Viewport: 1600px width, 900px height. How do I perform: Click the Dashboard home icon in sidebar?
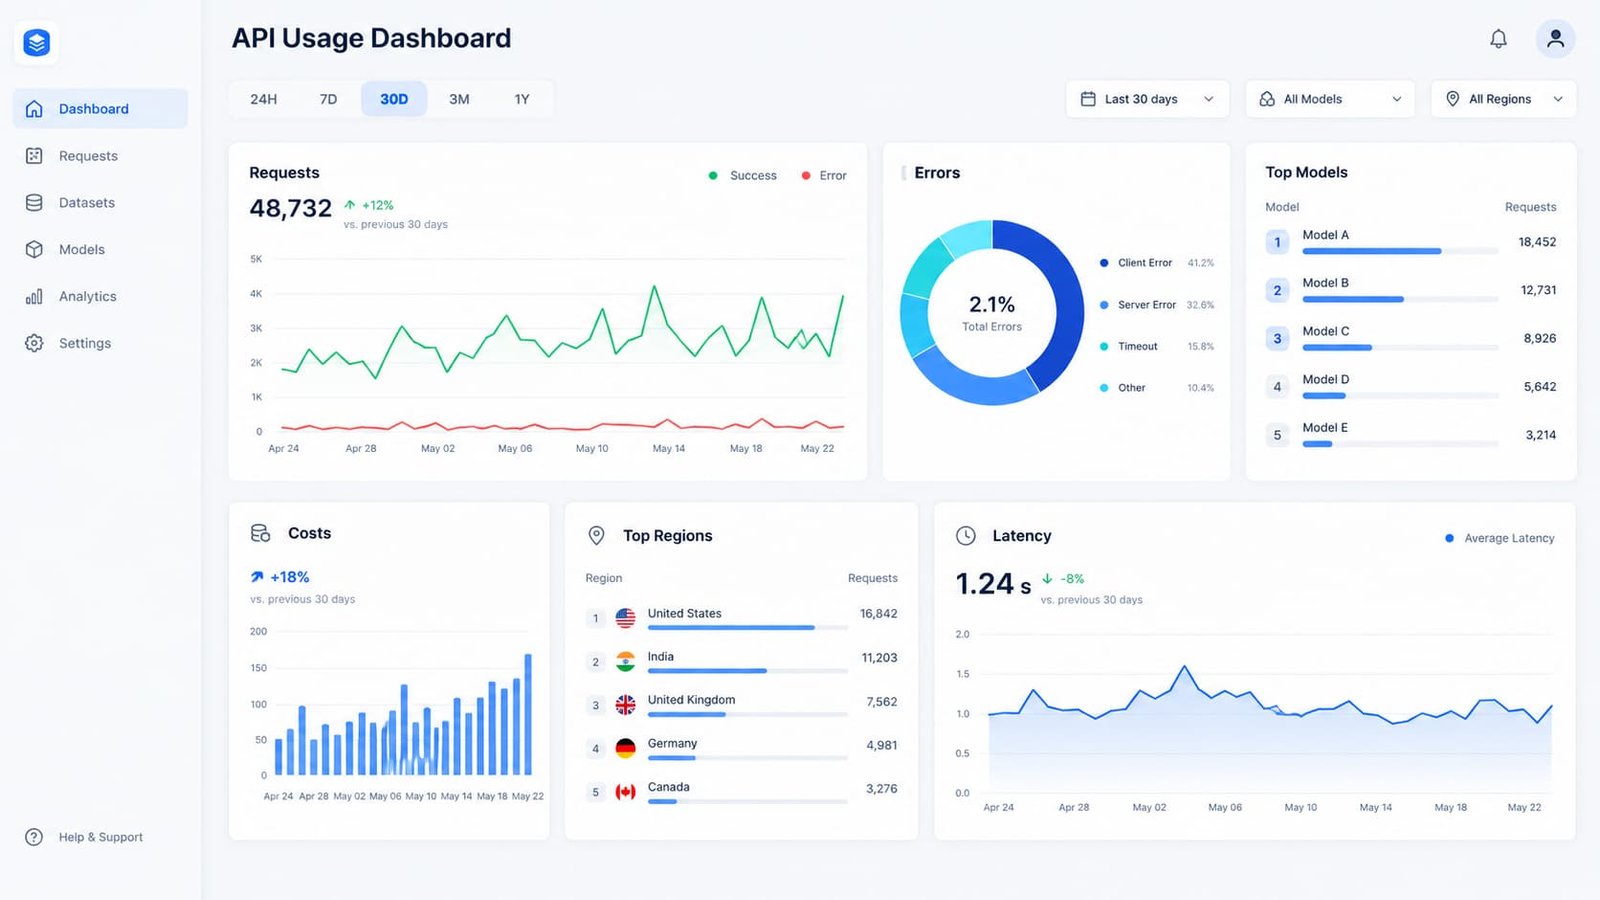tap(34, 109)
